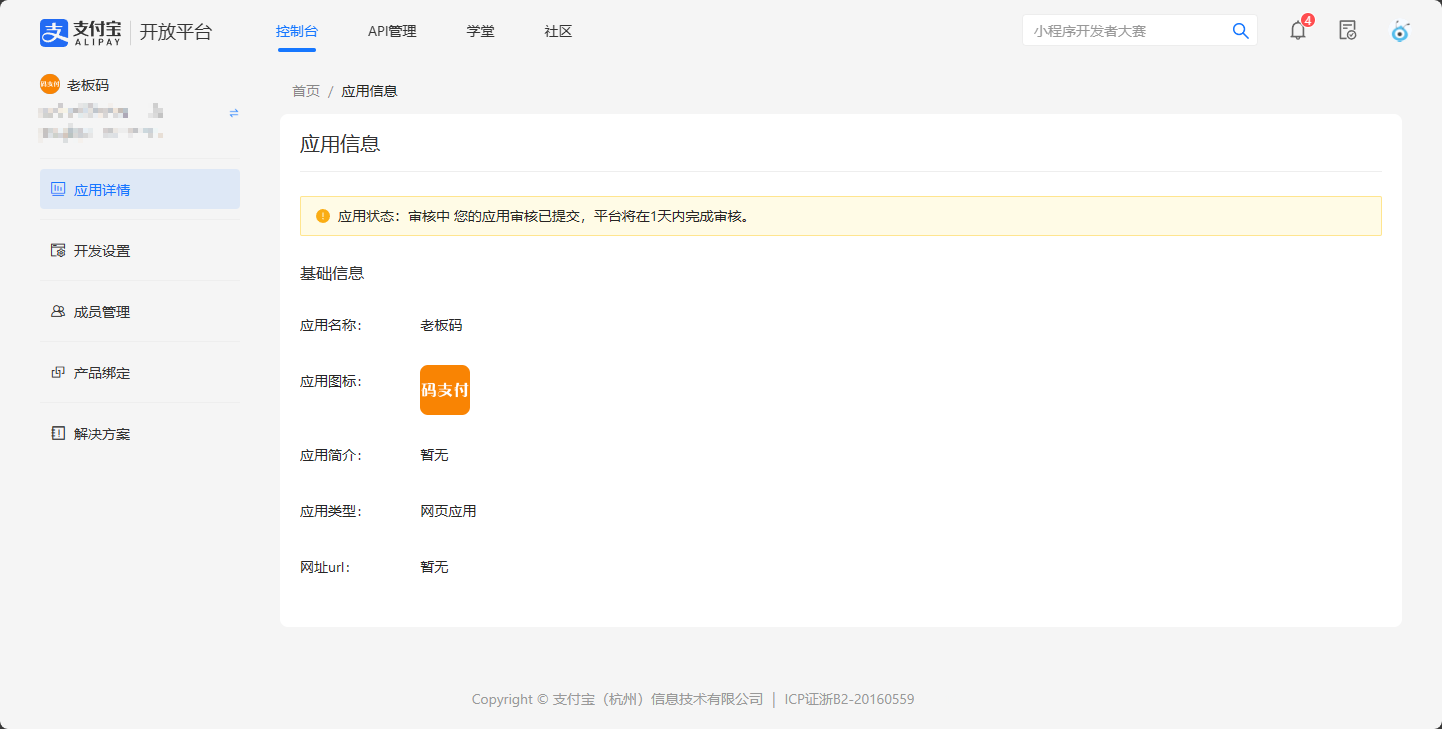This screenshot has width=1442, height=729.
Task: Click the search magnifier icon
Action: coord(1240,31)
